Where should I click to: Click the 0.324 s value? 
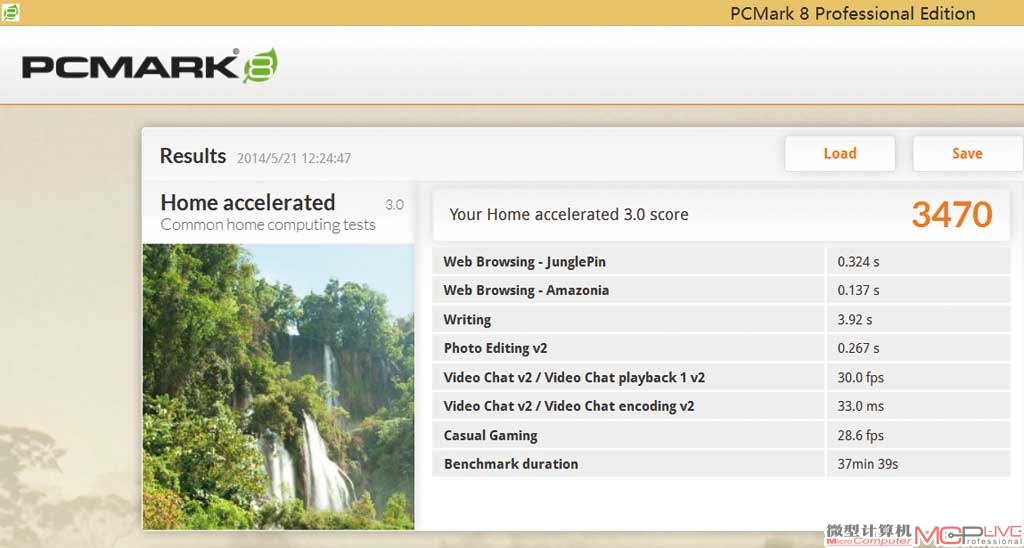(x=858, y=262)
